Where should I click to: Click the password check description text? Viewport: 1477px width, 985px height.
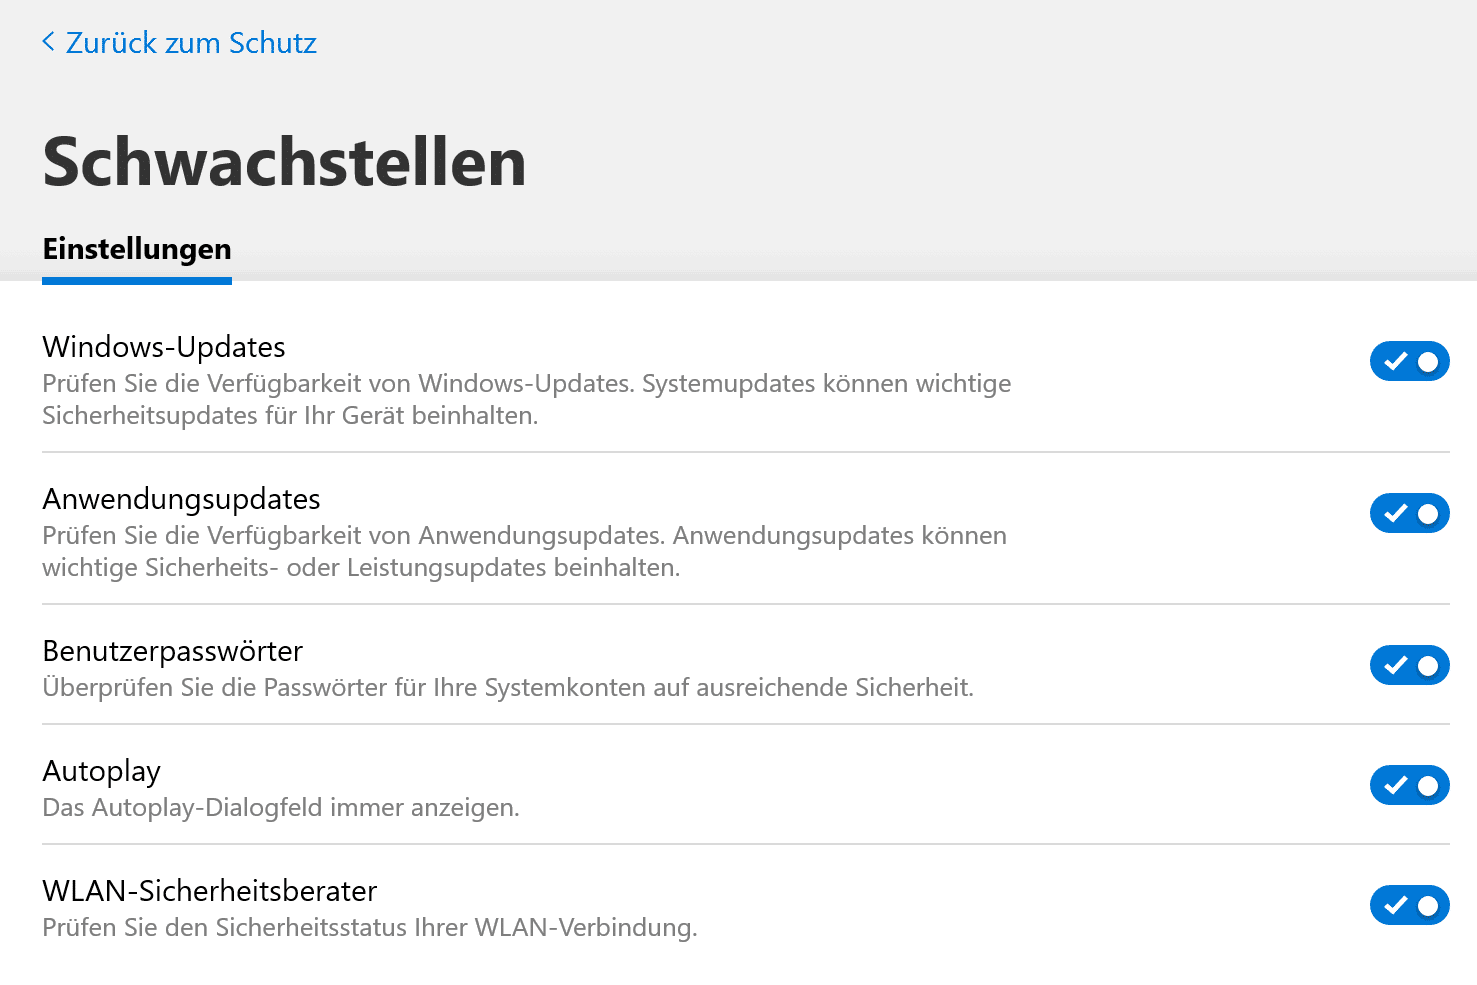point(508,688)
